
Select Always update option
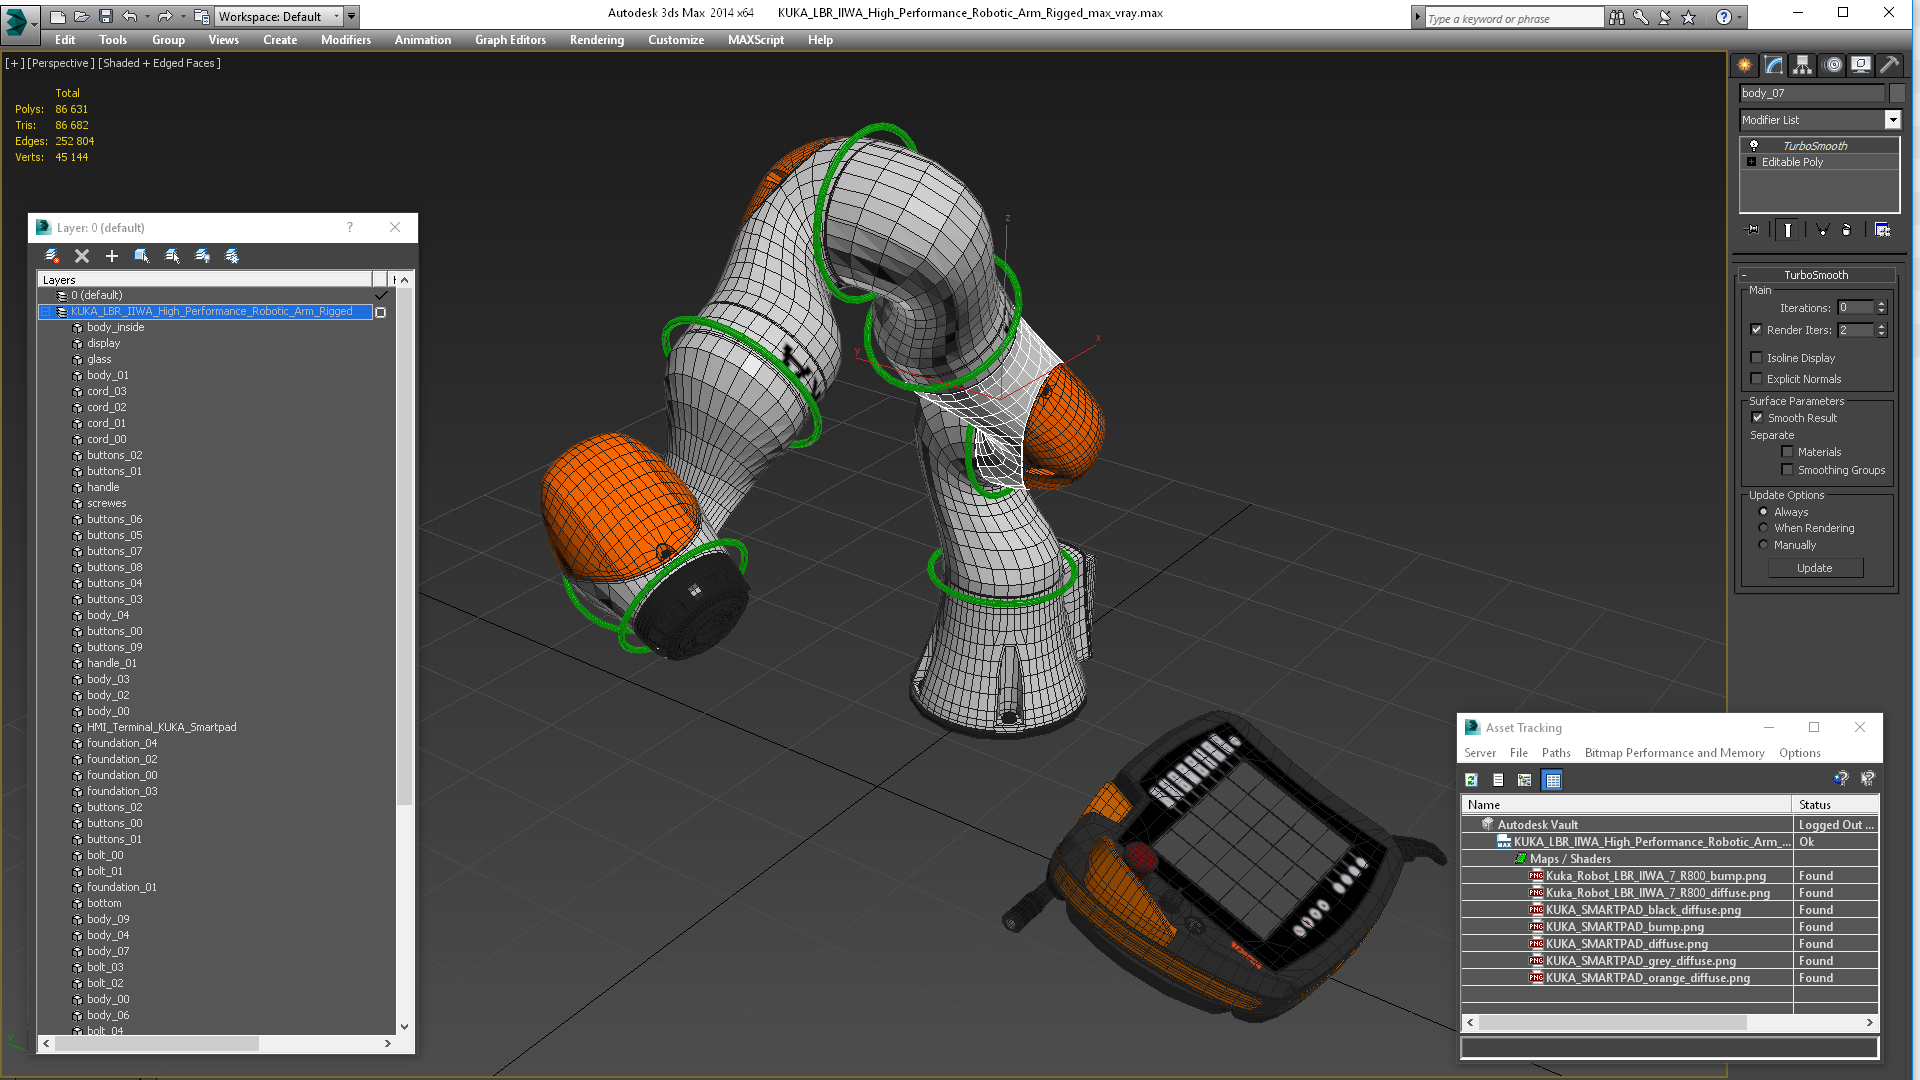tap(1764, 512)
